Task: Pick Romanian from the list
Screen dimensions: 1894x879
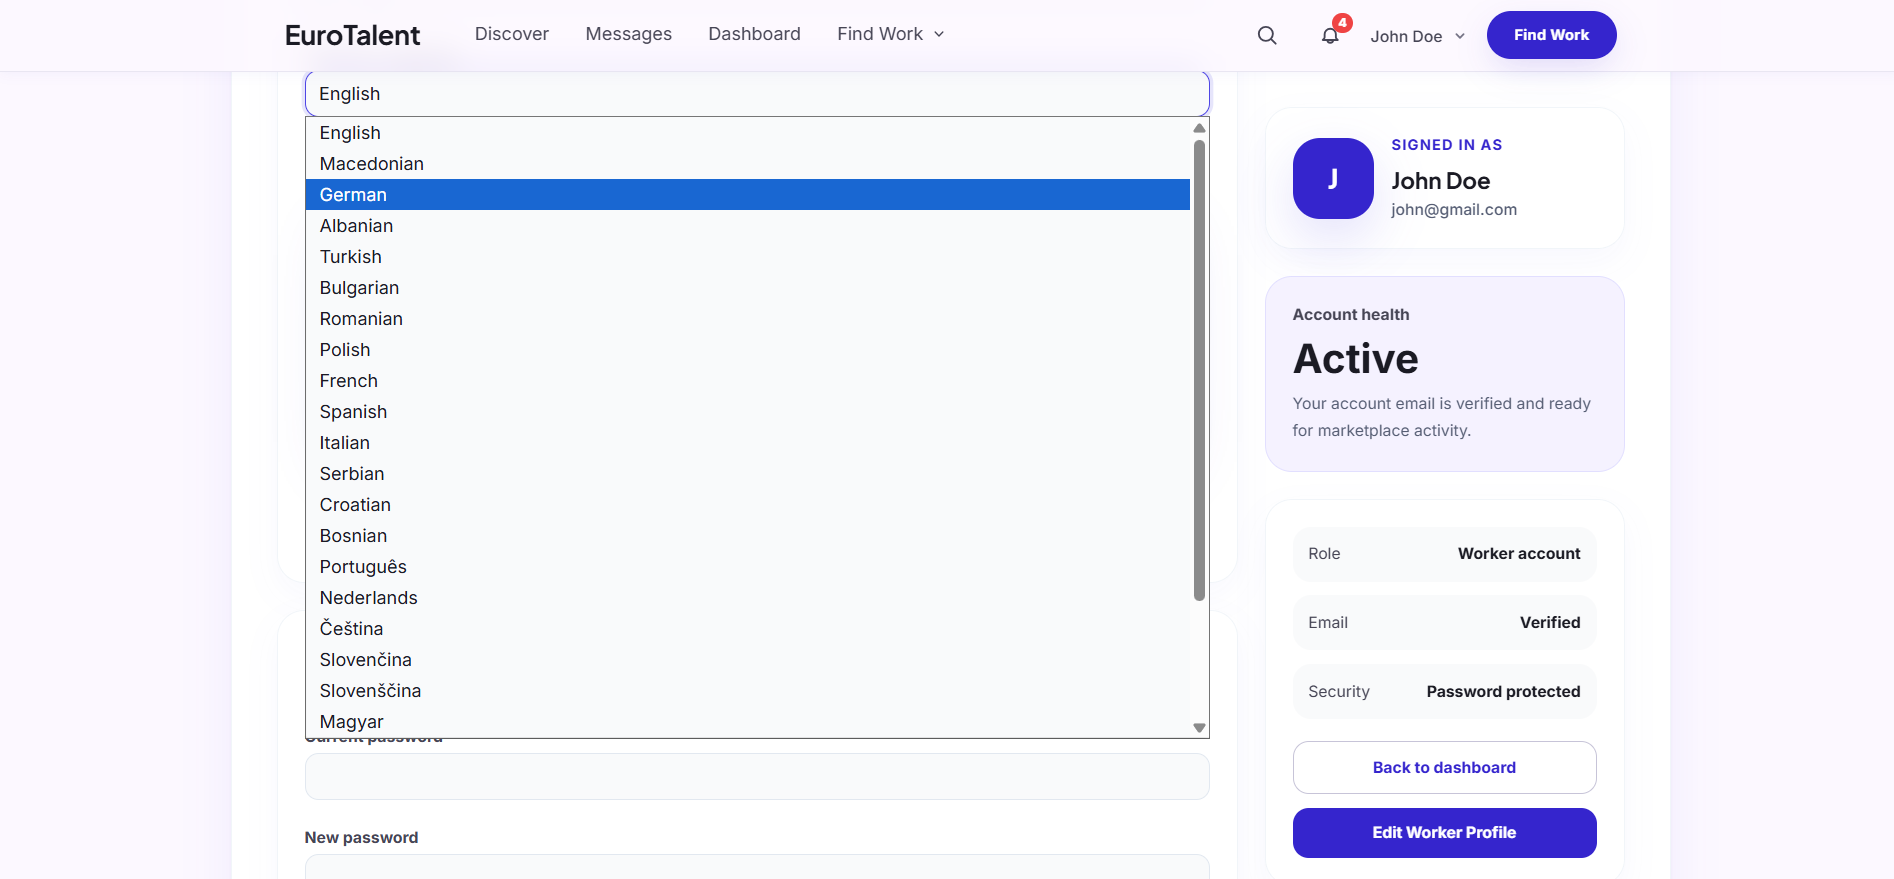Action: (x=748, y=319)
